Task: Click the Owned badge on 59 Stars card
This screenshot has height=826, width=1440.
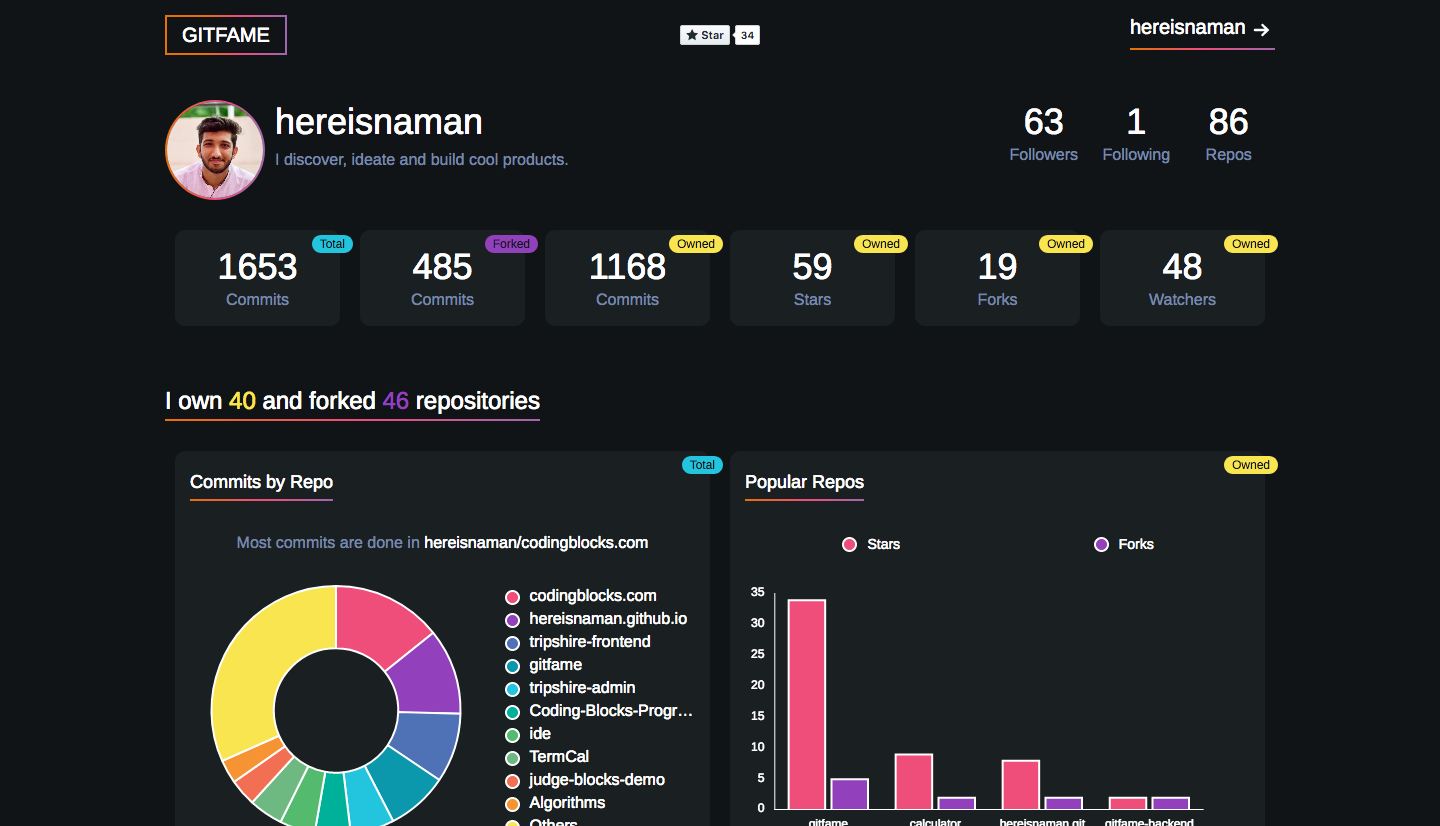Action: pos(881,243)
